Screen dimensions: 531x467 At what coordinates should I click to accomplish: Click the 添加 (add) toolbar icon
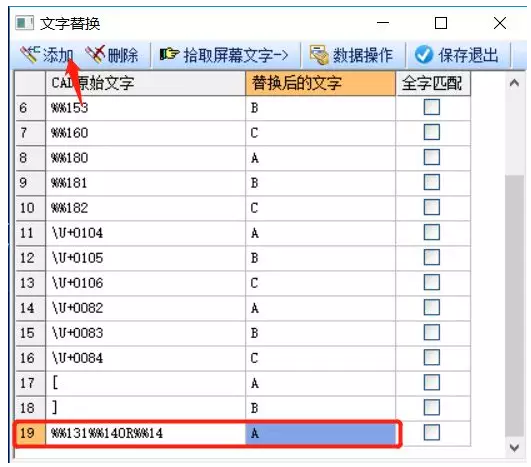(x=30, y=55)
